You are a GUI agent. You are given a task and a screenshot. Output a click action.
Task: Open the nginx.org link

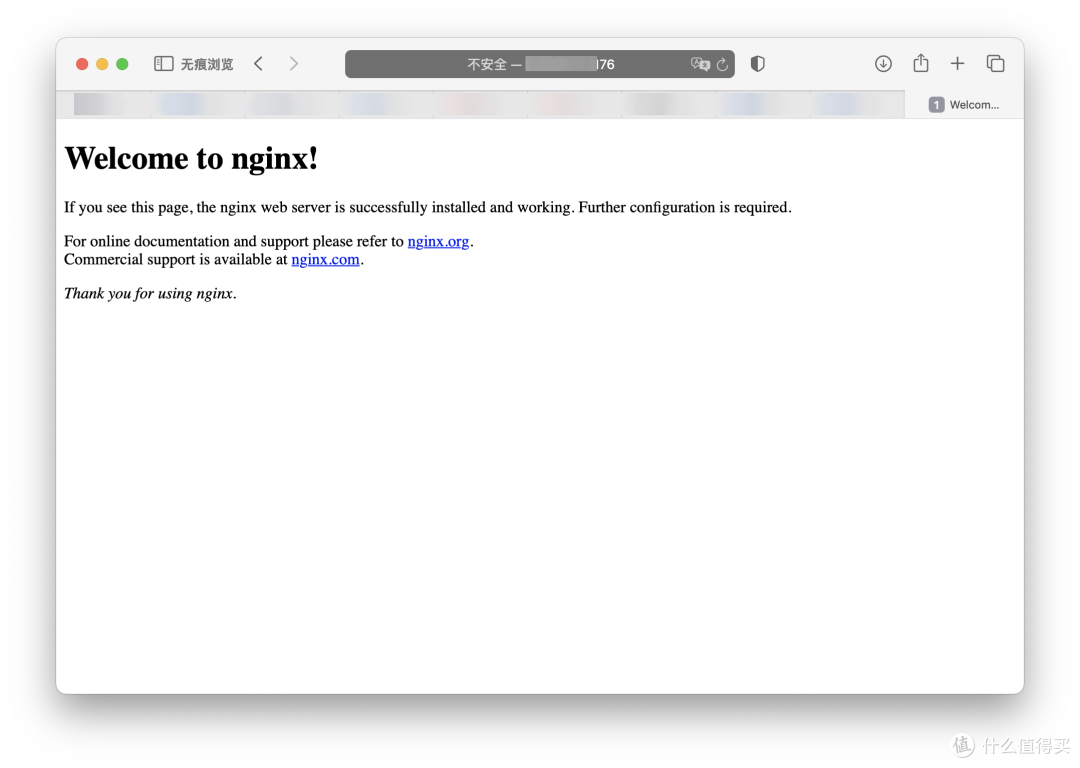click(x=438, y=241)
